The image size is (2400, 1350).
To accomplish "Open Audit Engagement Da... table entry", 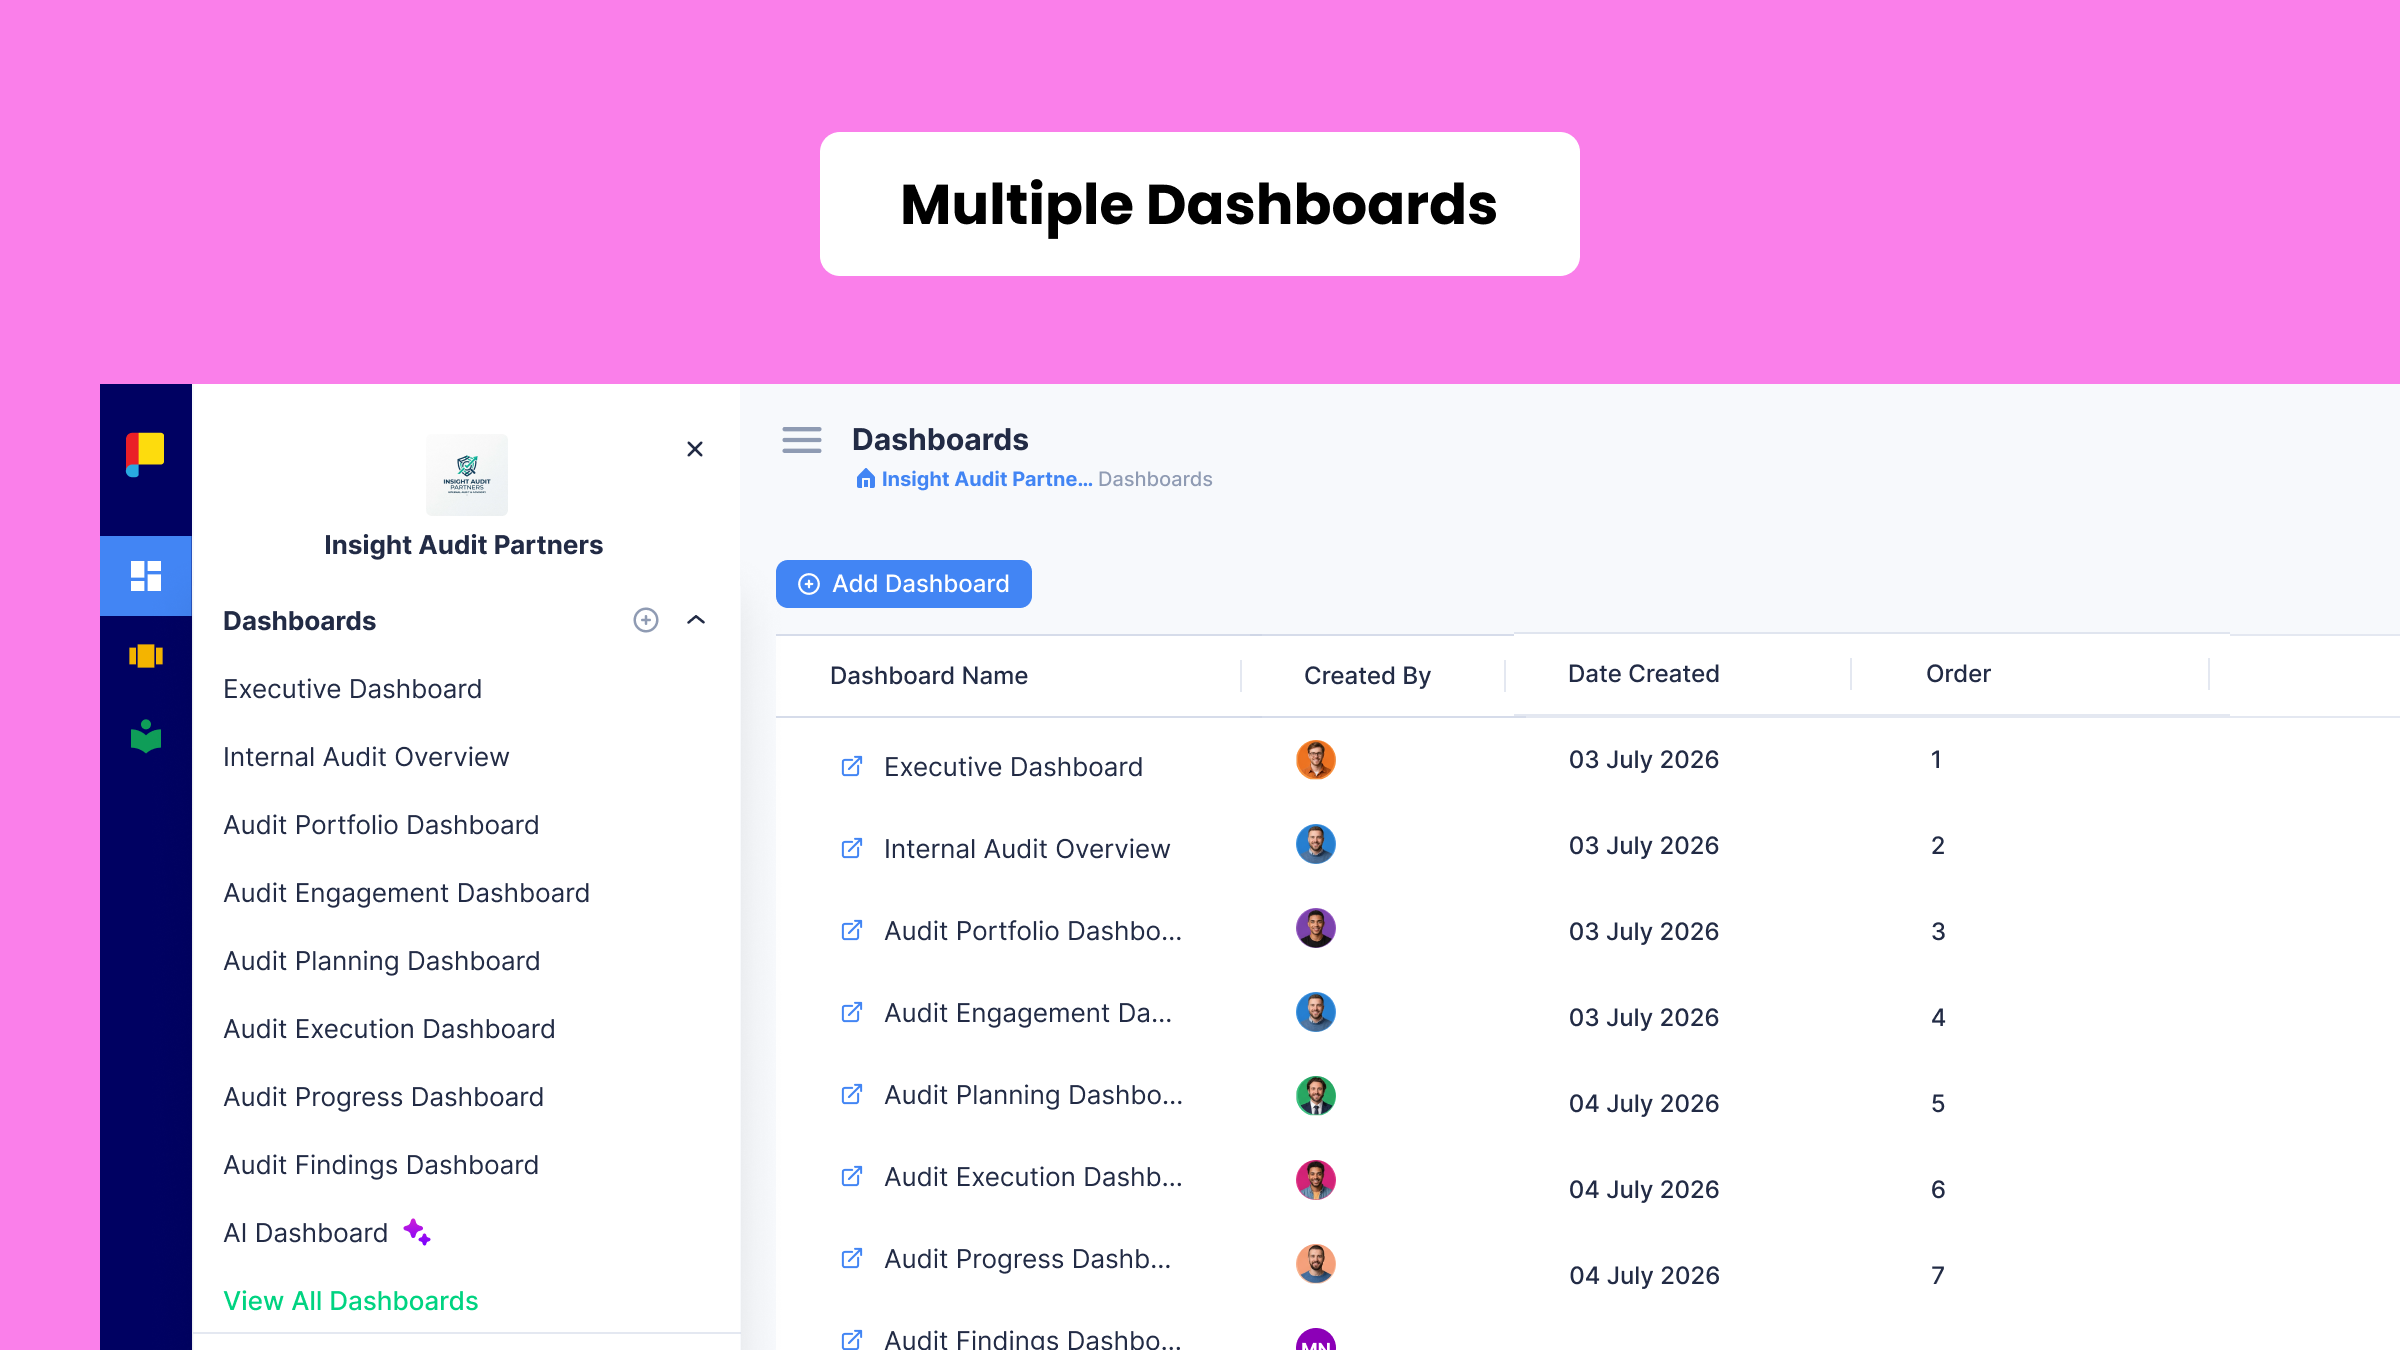I will 1028,1013.
